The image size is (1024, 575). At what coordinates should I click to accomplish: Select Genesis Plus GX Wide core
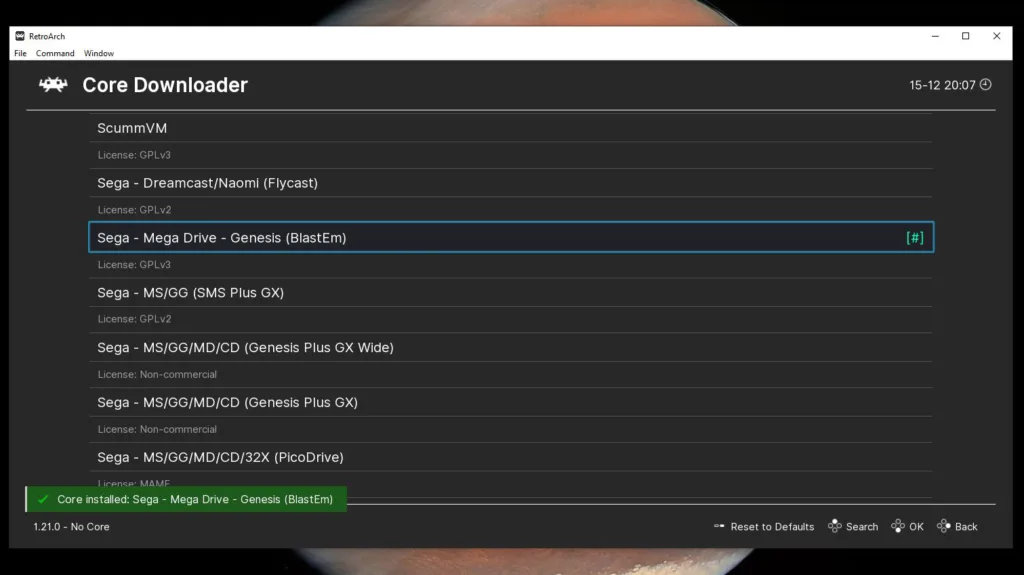tap(511, 348)
